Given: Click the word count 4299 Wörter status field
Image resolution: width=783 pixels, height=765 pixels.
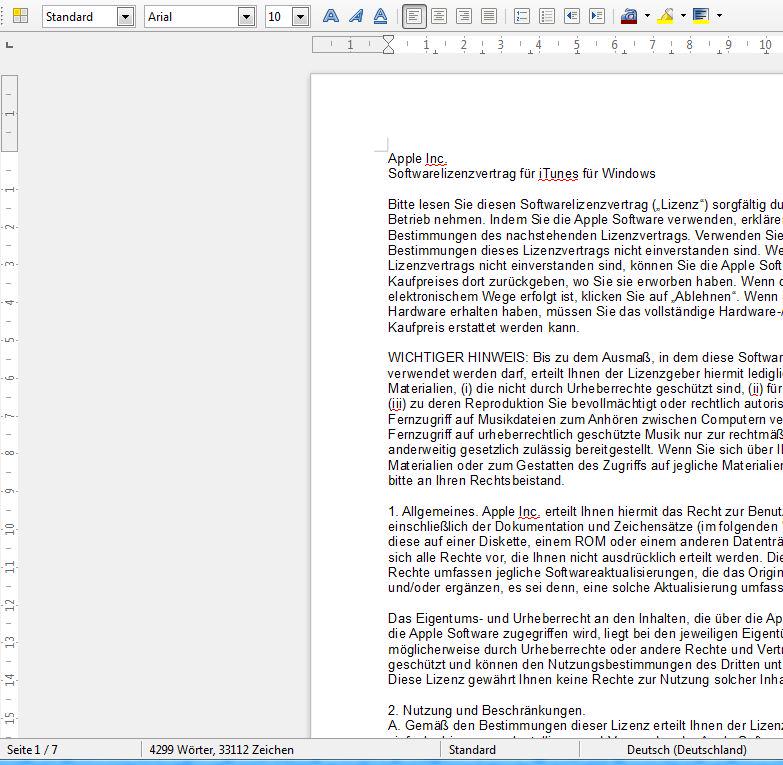Looking at the screenshot, I should tap(222, 750).
